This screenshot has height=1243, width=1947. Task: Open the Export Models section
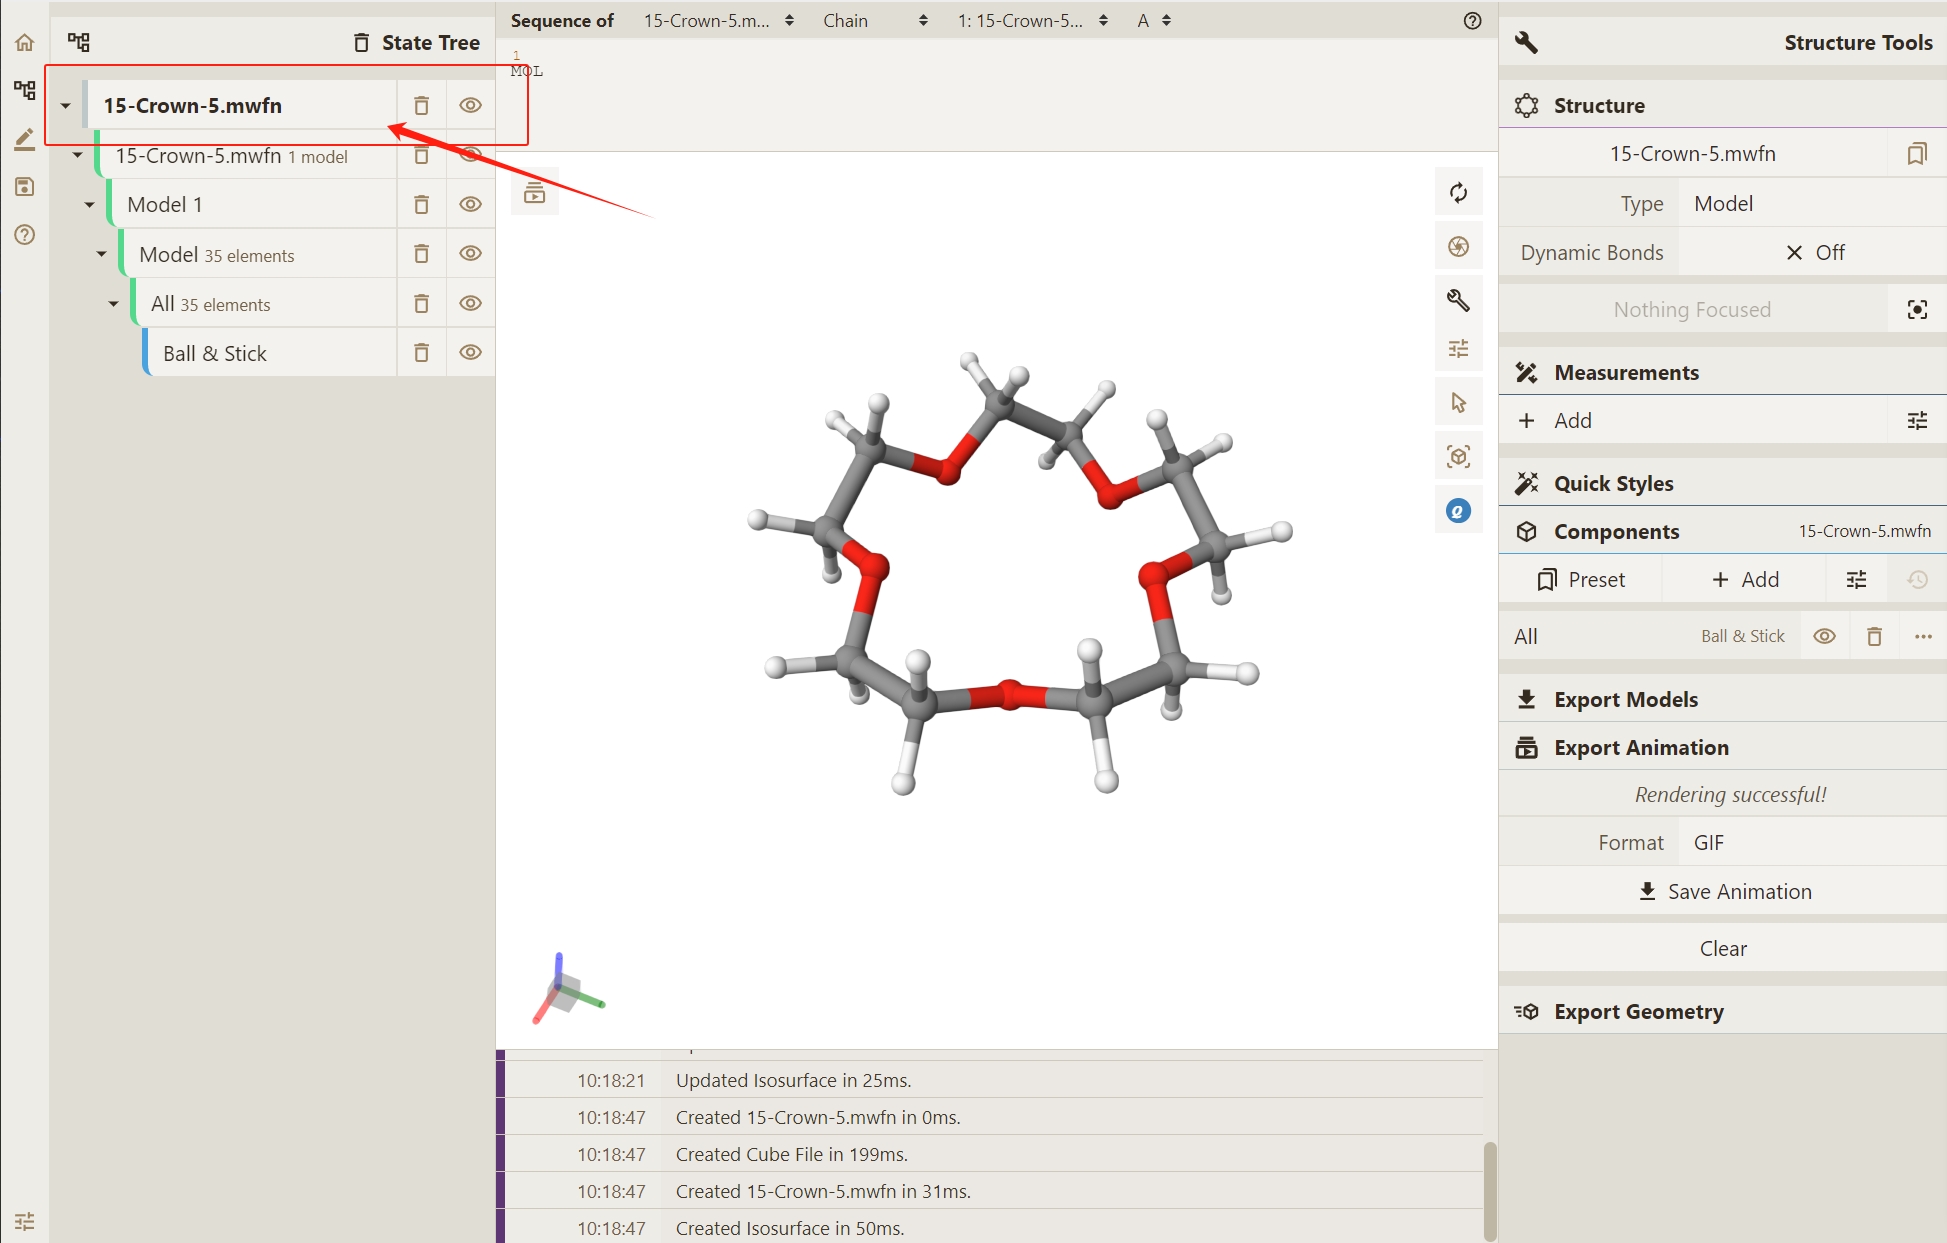1625,700
